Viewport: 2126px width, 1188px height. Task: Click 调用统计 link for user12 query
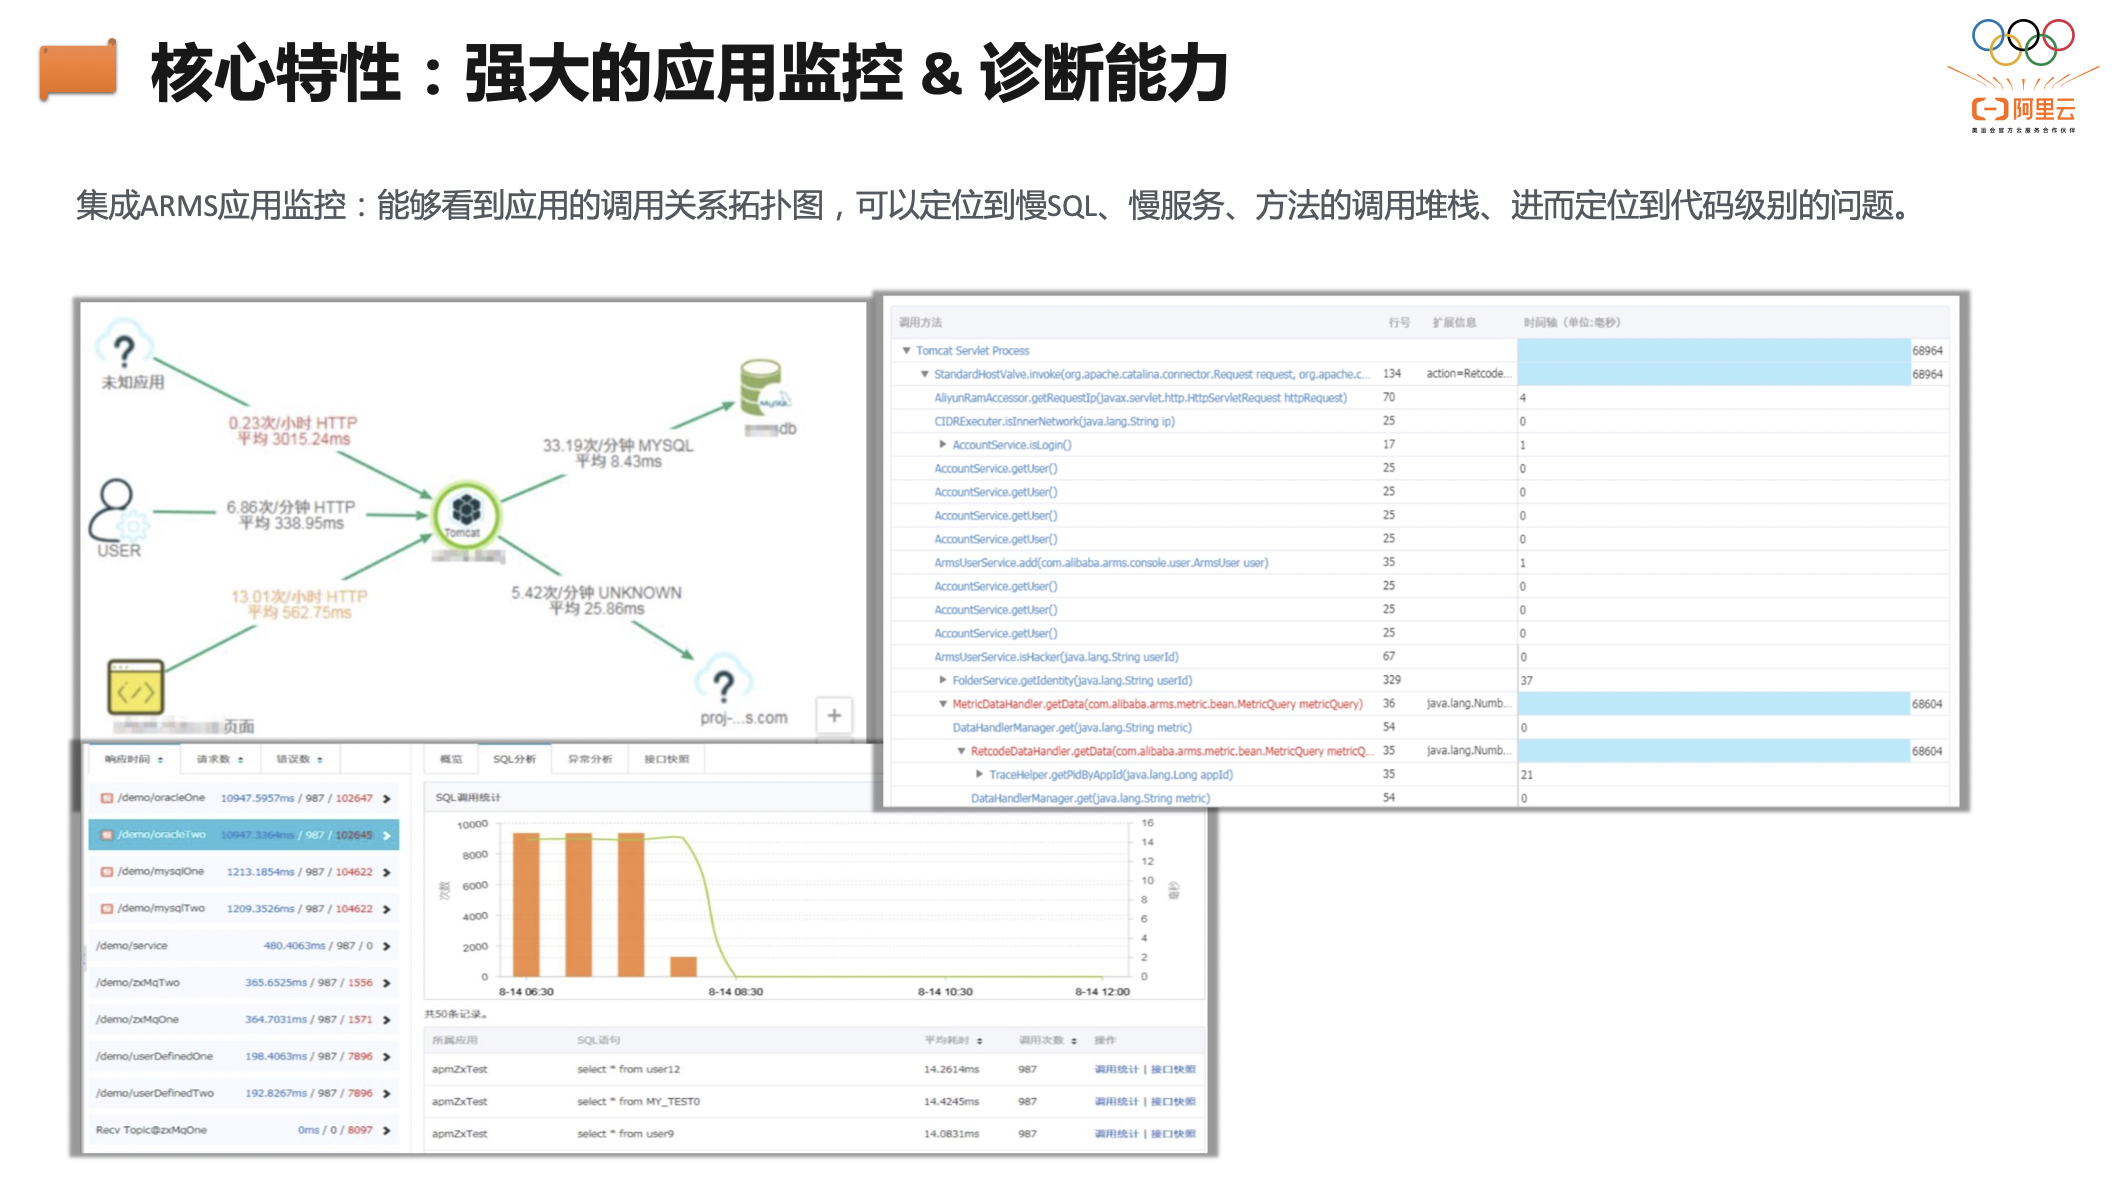1115,1070
